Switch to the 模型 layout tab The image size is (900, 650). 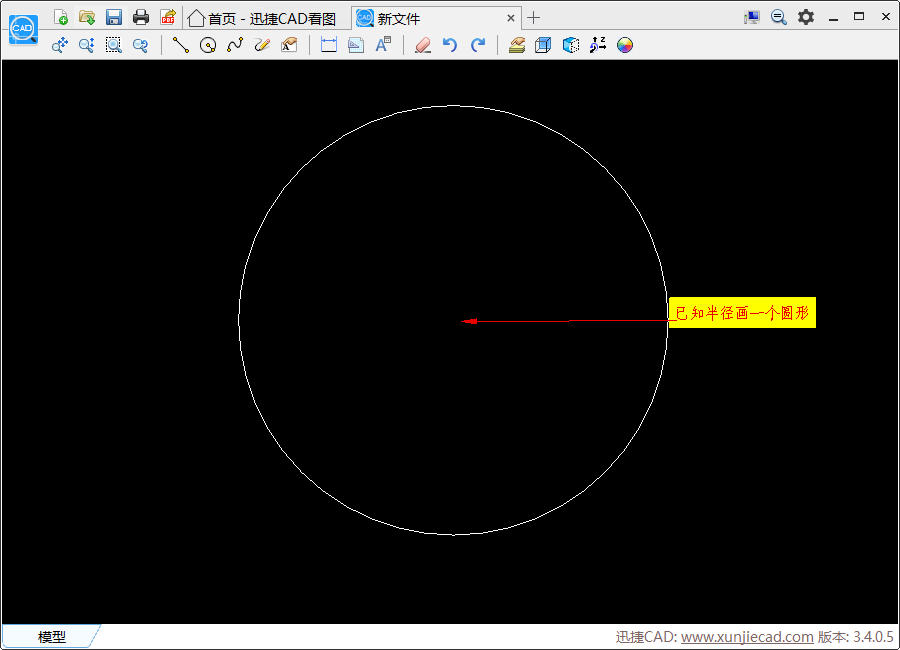click(x=52, y=636)
